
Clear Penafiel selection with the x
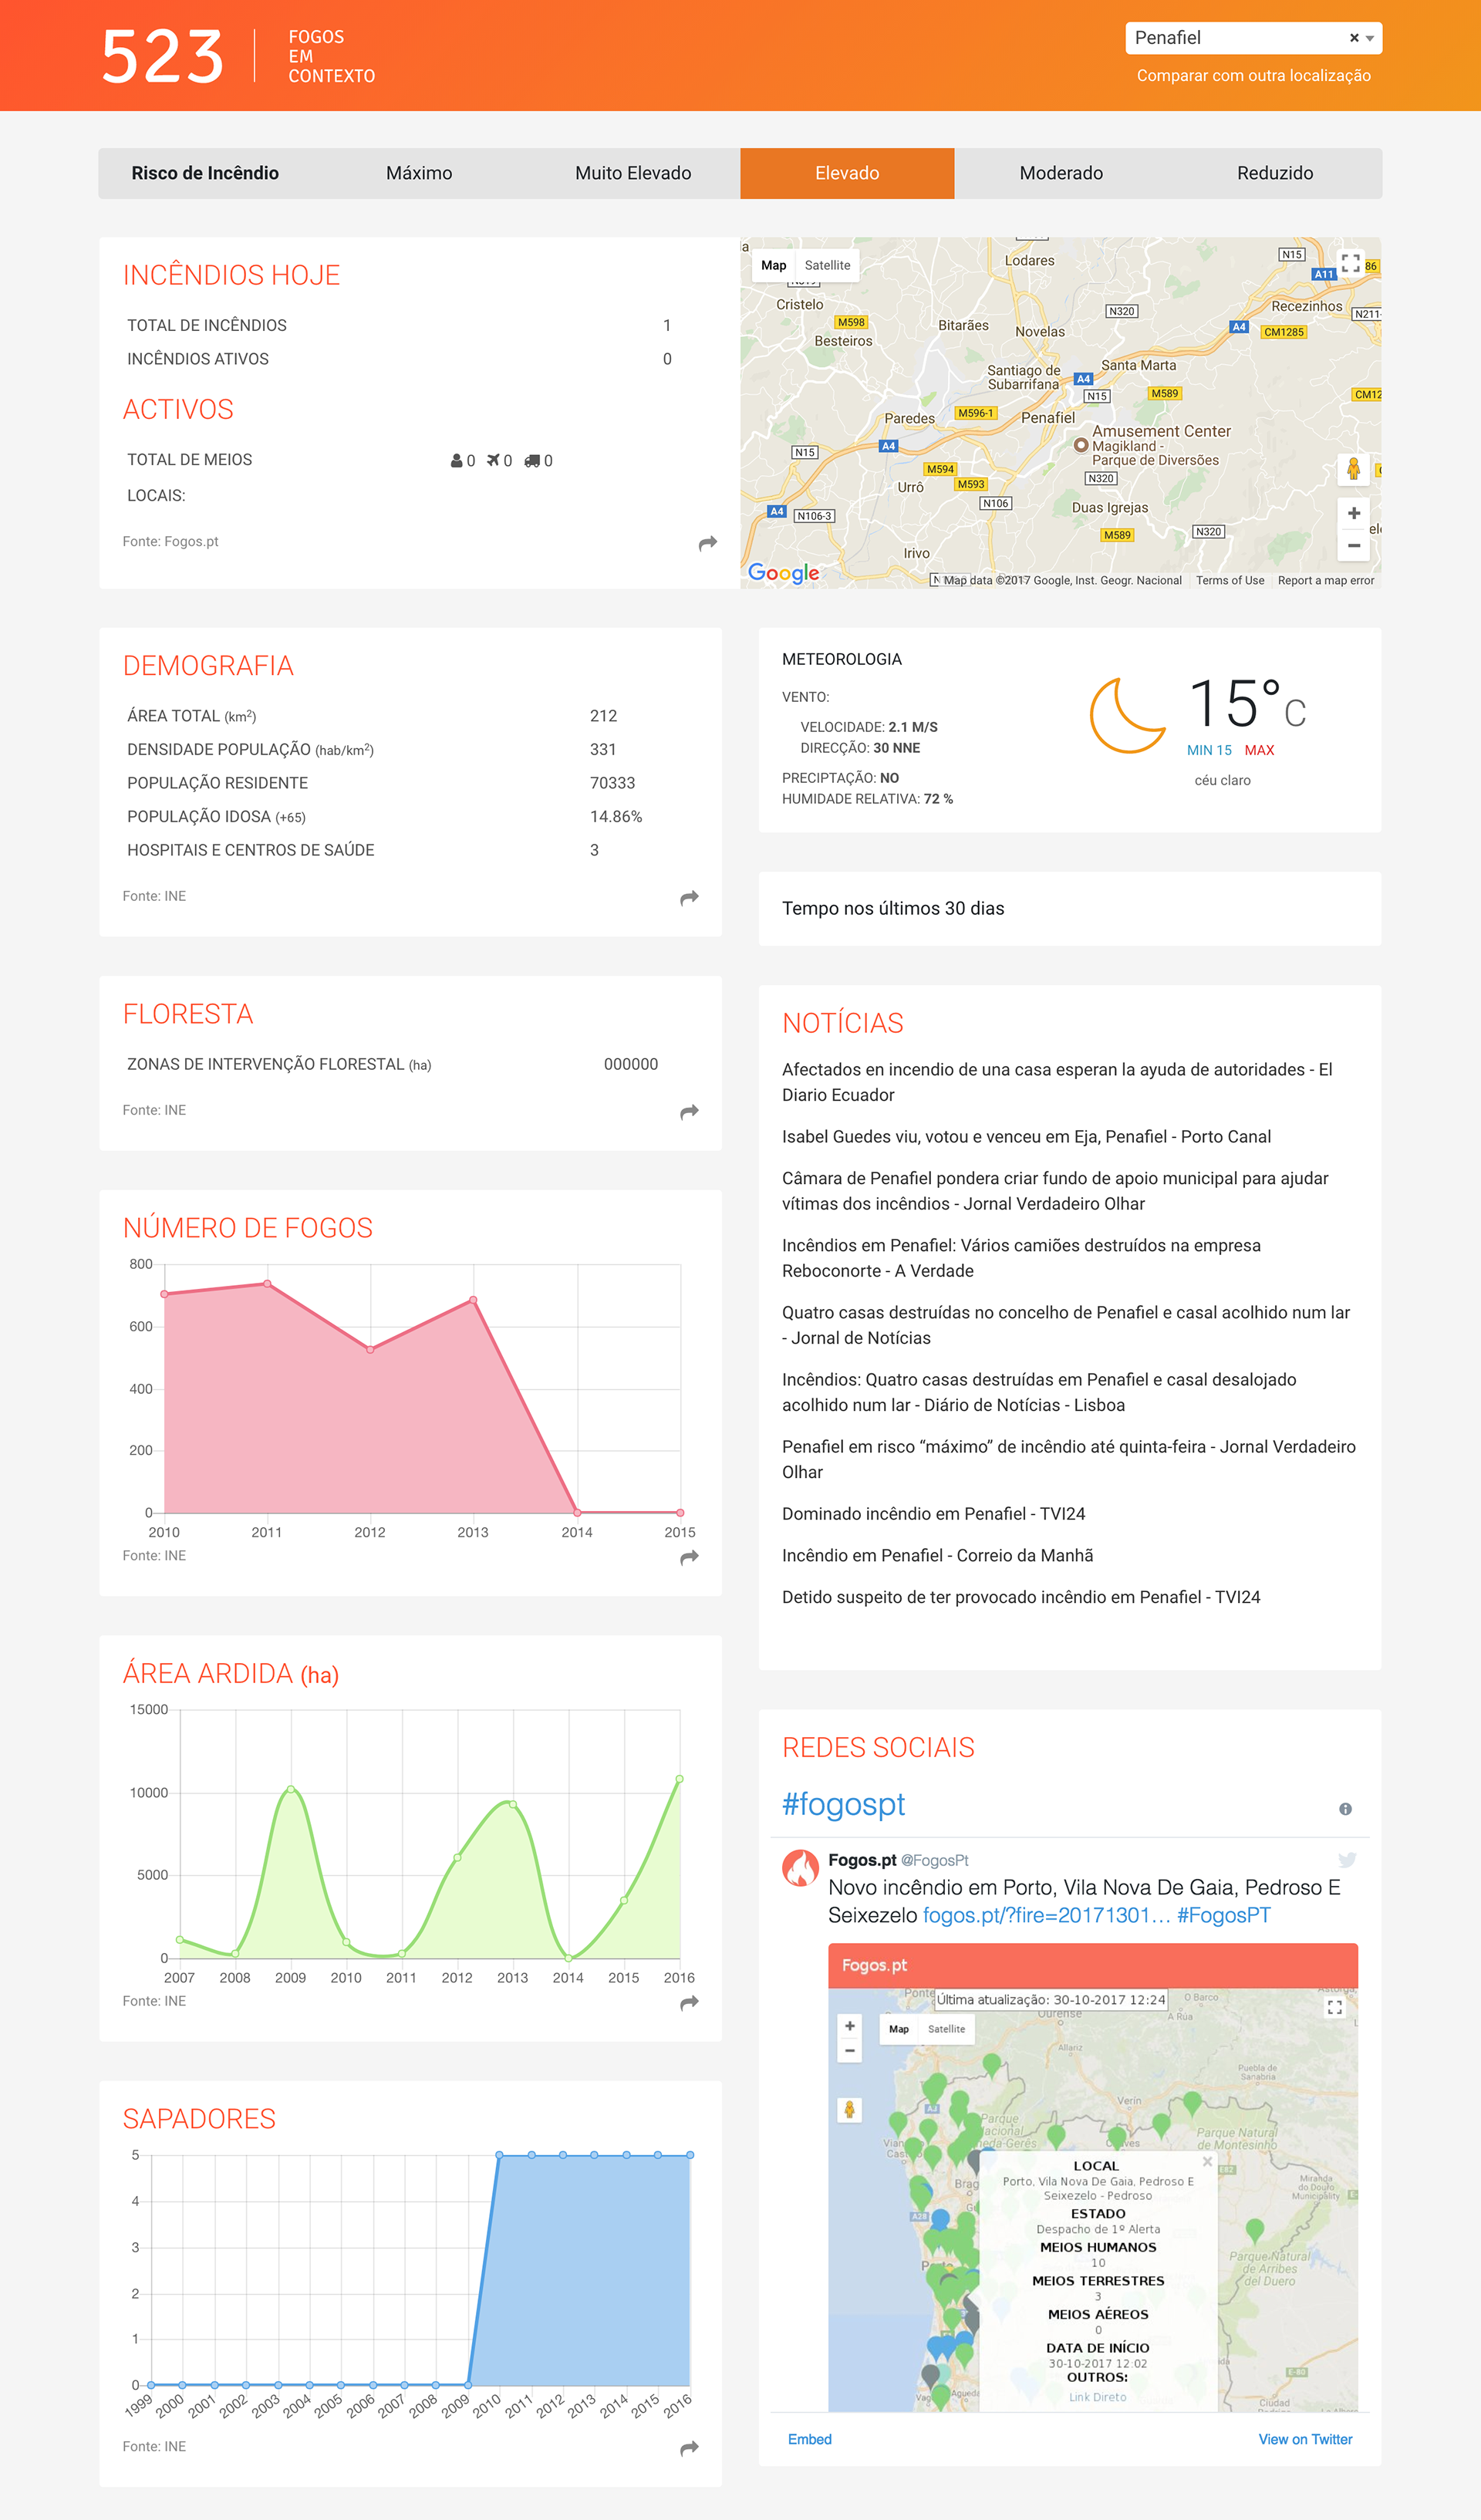coord(1354,38)
